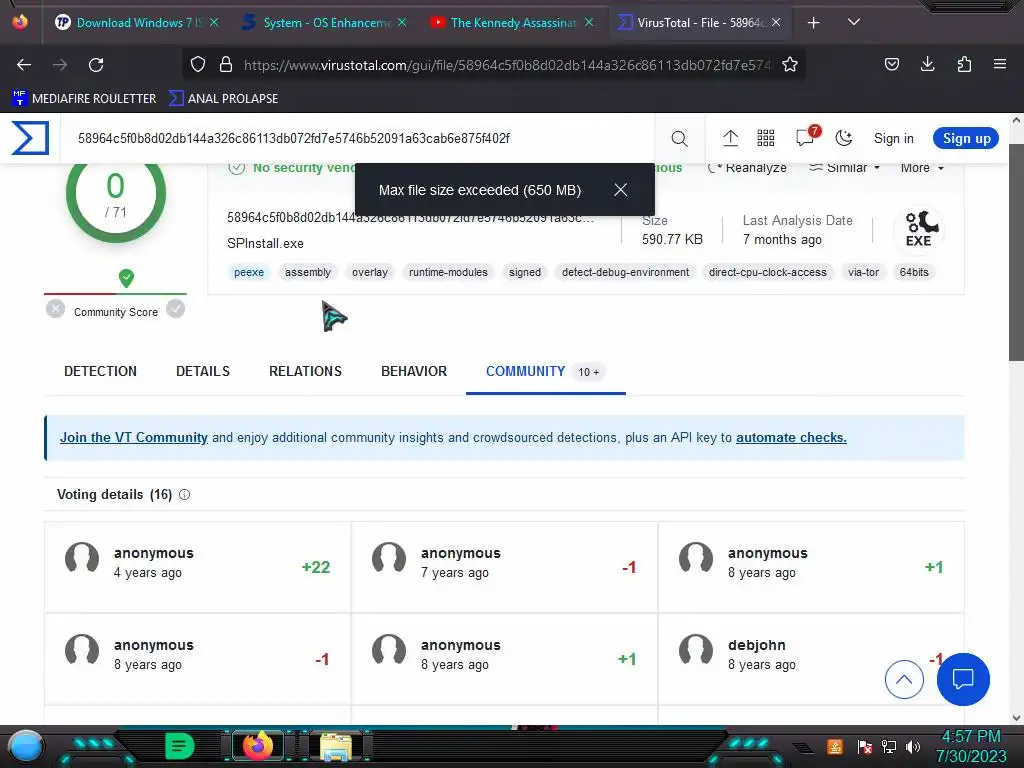This screenshot has height=768, width=1024.
Task: Switch to The Kennedy Assassination tab
Action: 512,23
